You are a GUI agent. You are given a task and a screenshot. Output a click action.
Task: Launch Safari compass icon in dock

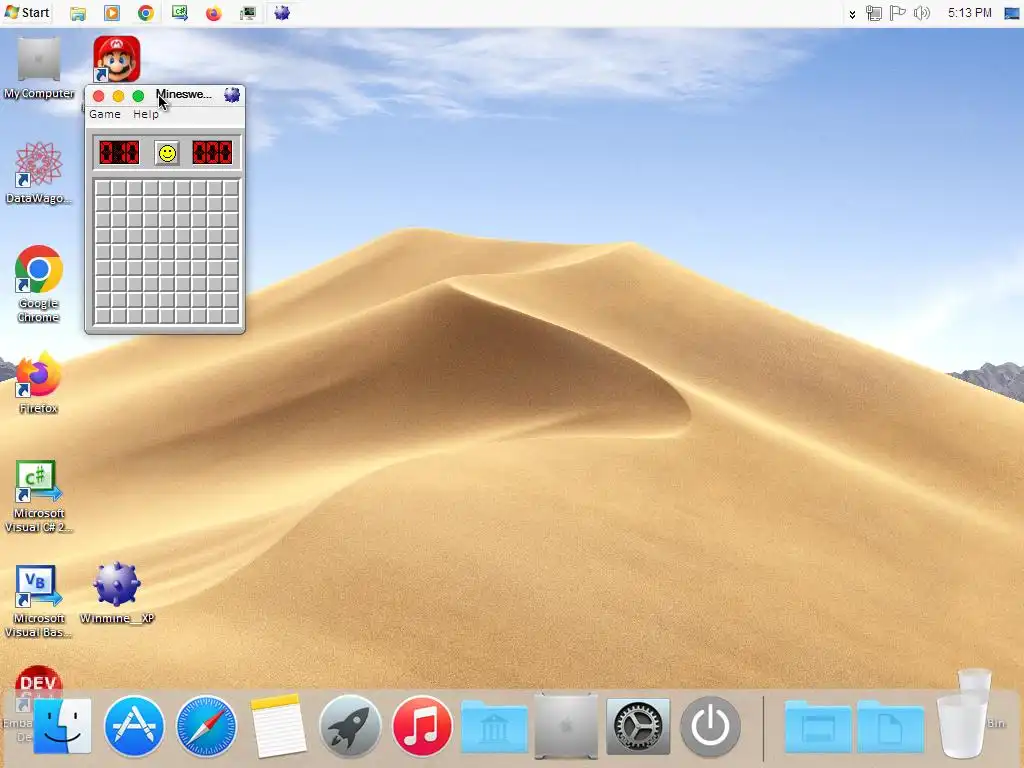pos(206,726)
